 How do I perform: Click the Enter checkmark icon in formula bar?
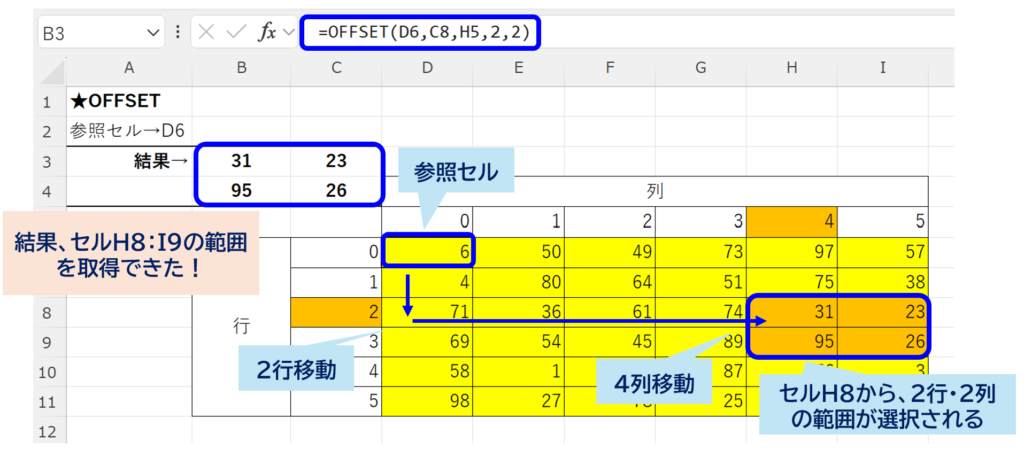234,33
